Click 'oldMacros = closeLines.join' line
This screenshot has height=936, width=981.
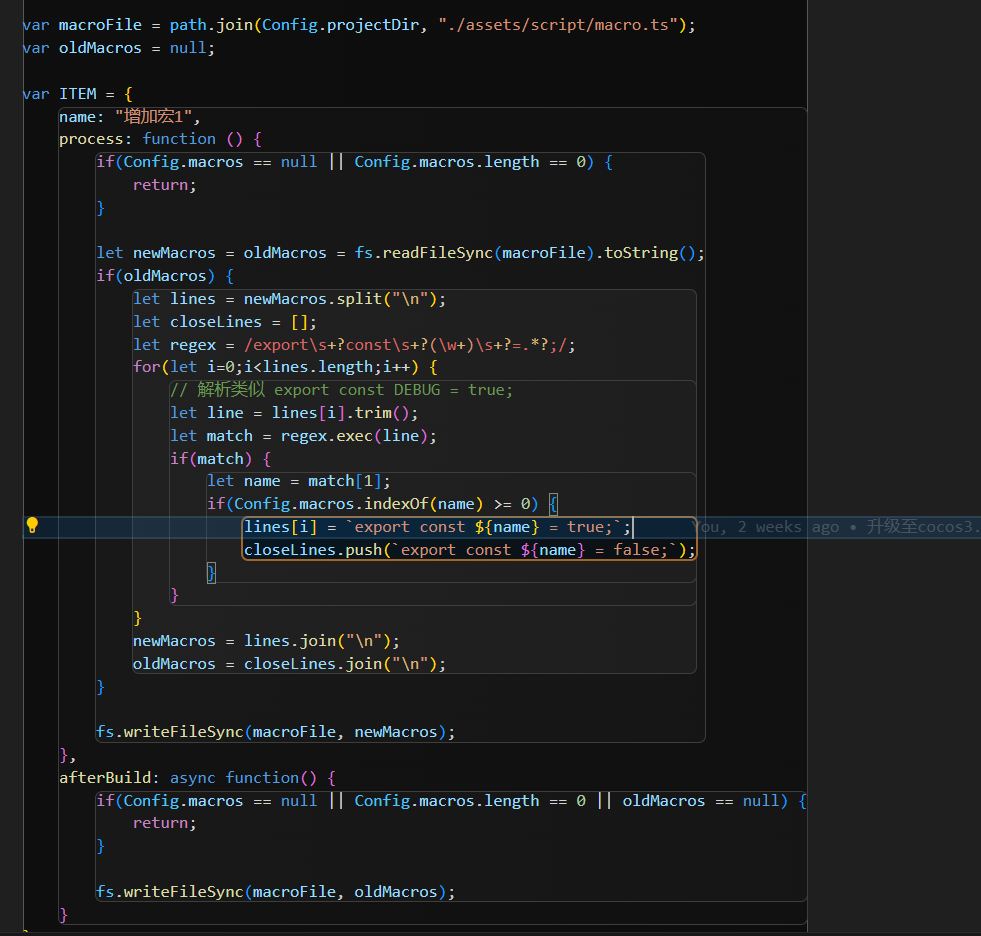289,664
